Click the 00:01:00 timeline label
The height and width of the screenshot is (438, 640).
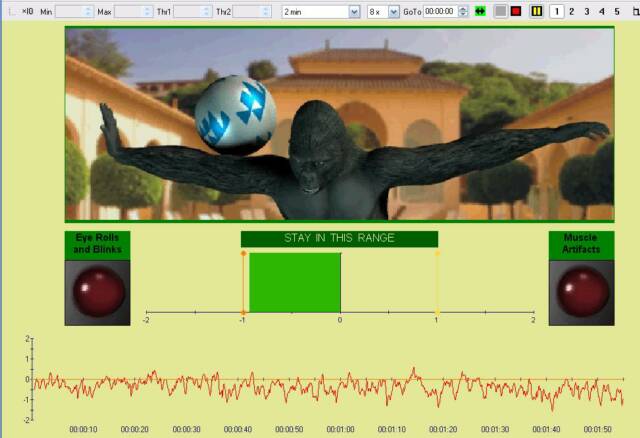pos(340,429)
